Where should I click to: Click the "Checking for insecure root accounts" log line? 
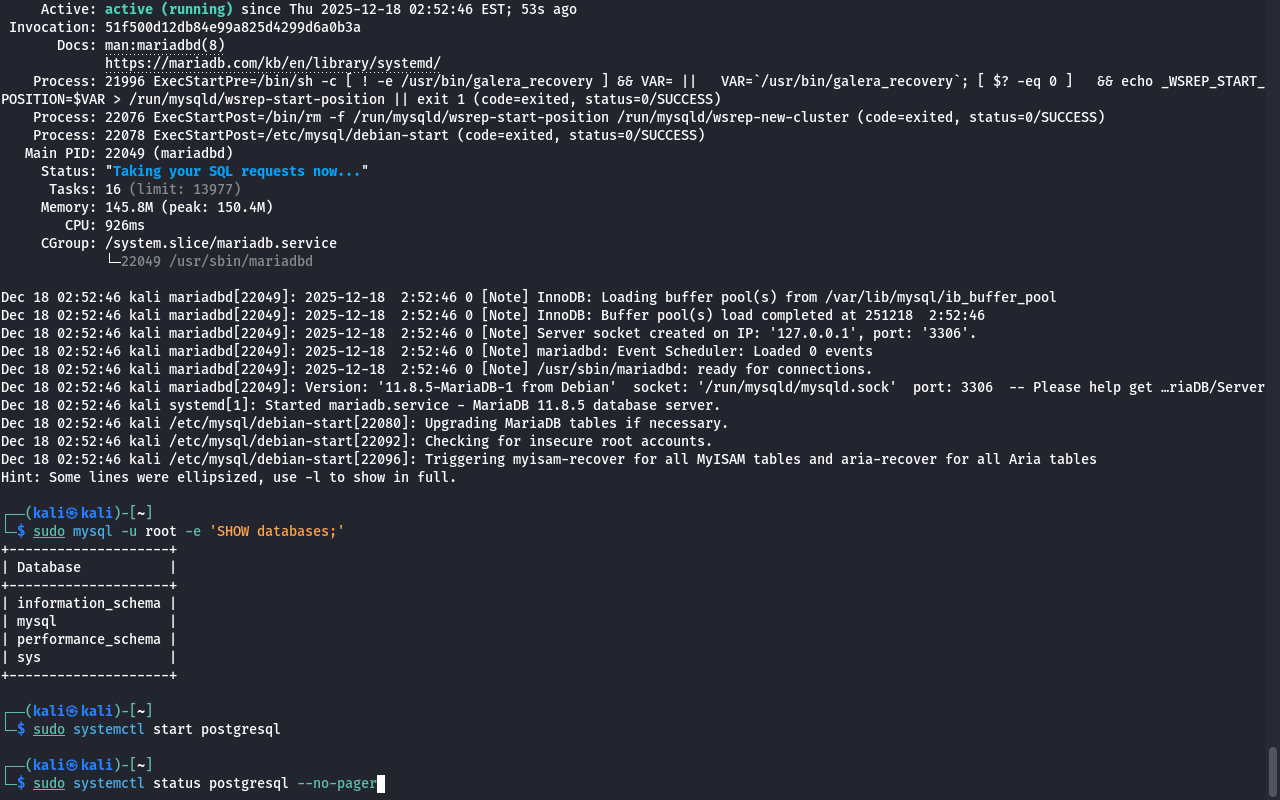[x=568, y=441]
